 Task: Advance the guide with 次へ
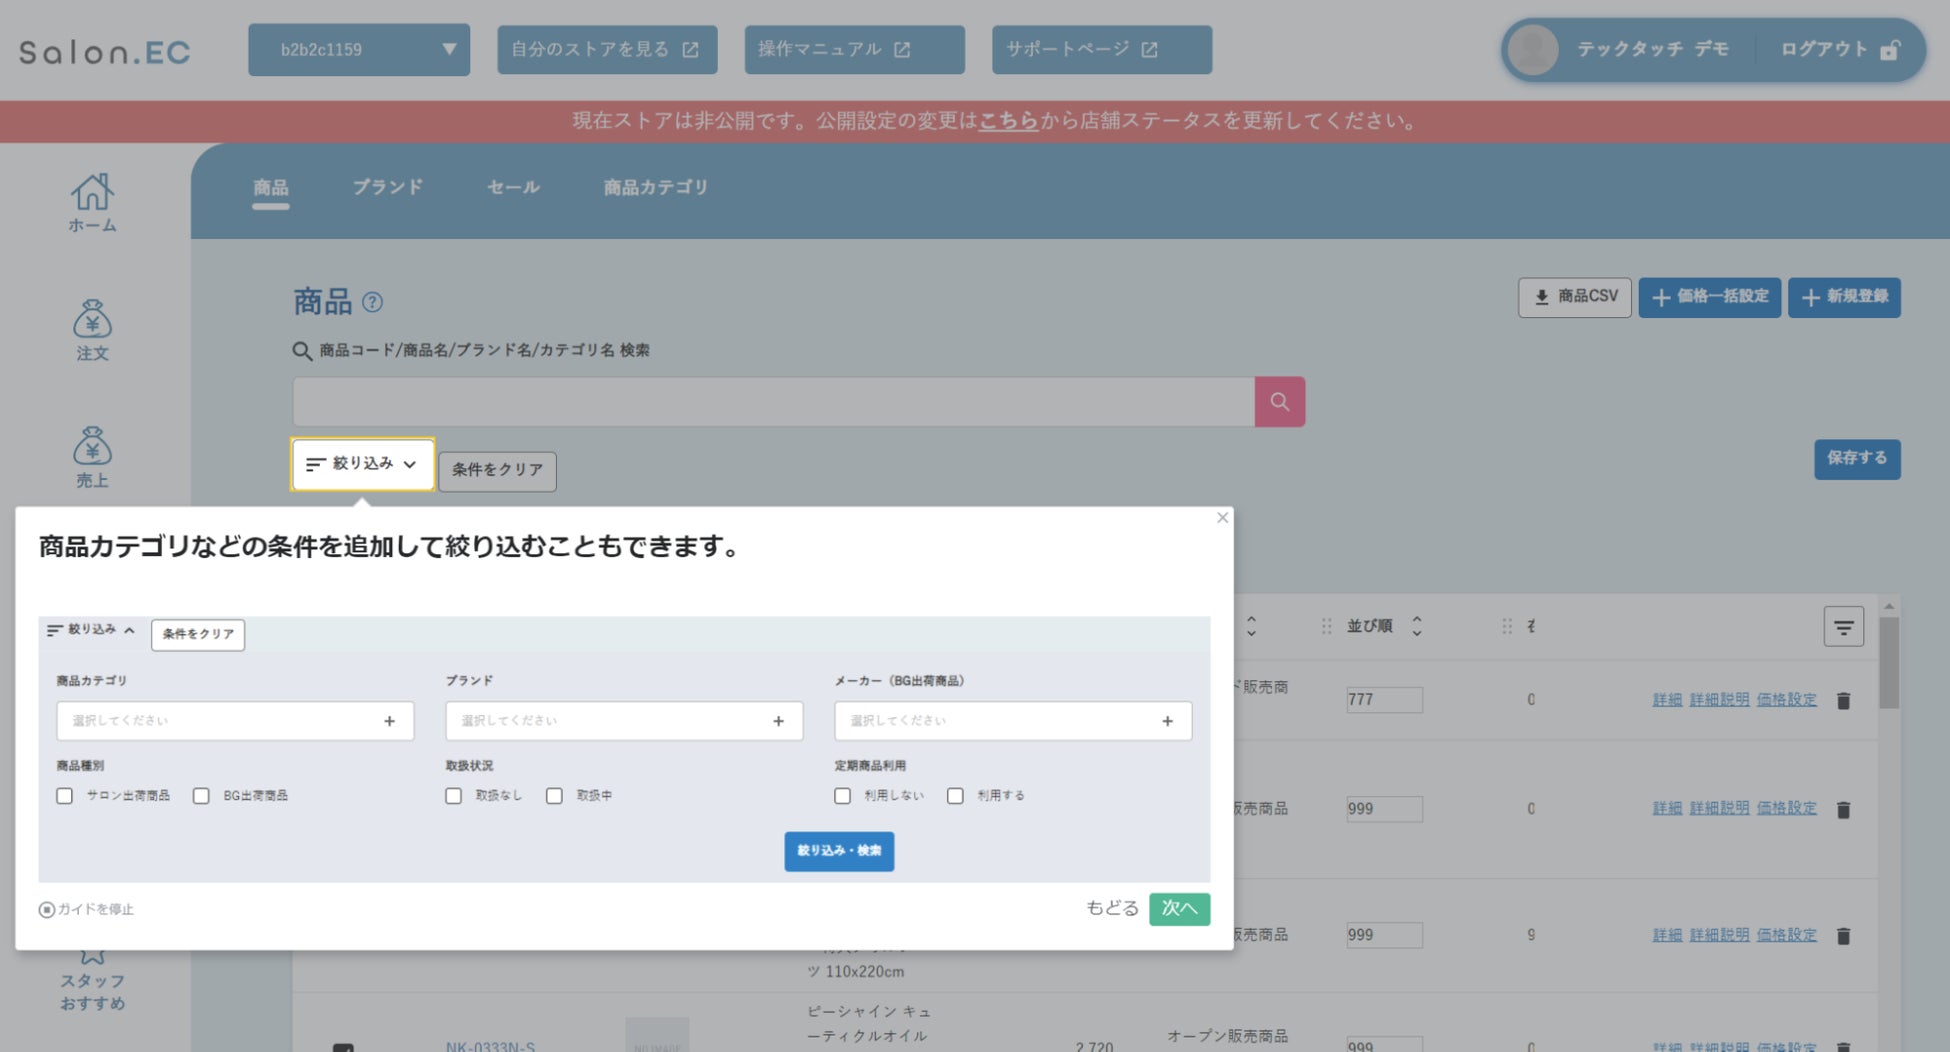pos(1180,909)
